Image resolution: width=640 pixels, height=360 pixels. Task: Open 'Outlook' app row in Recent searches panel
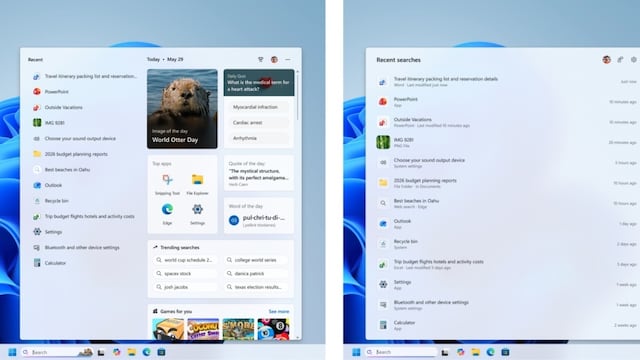pos(505,224)
